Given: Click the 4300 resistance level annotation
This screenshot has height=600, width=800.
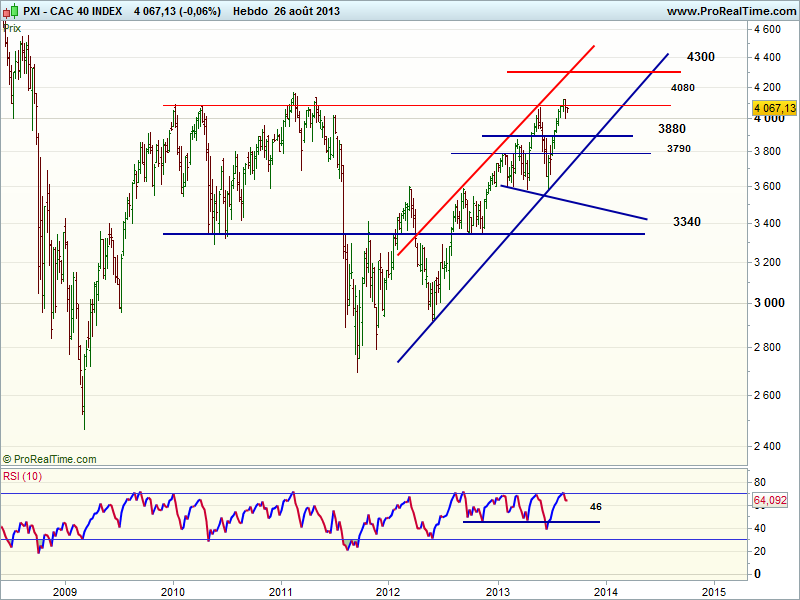Looking at the screenshot, I should (x=700, y=57).
